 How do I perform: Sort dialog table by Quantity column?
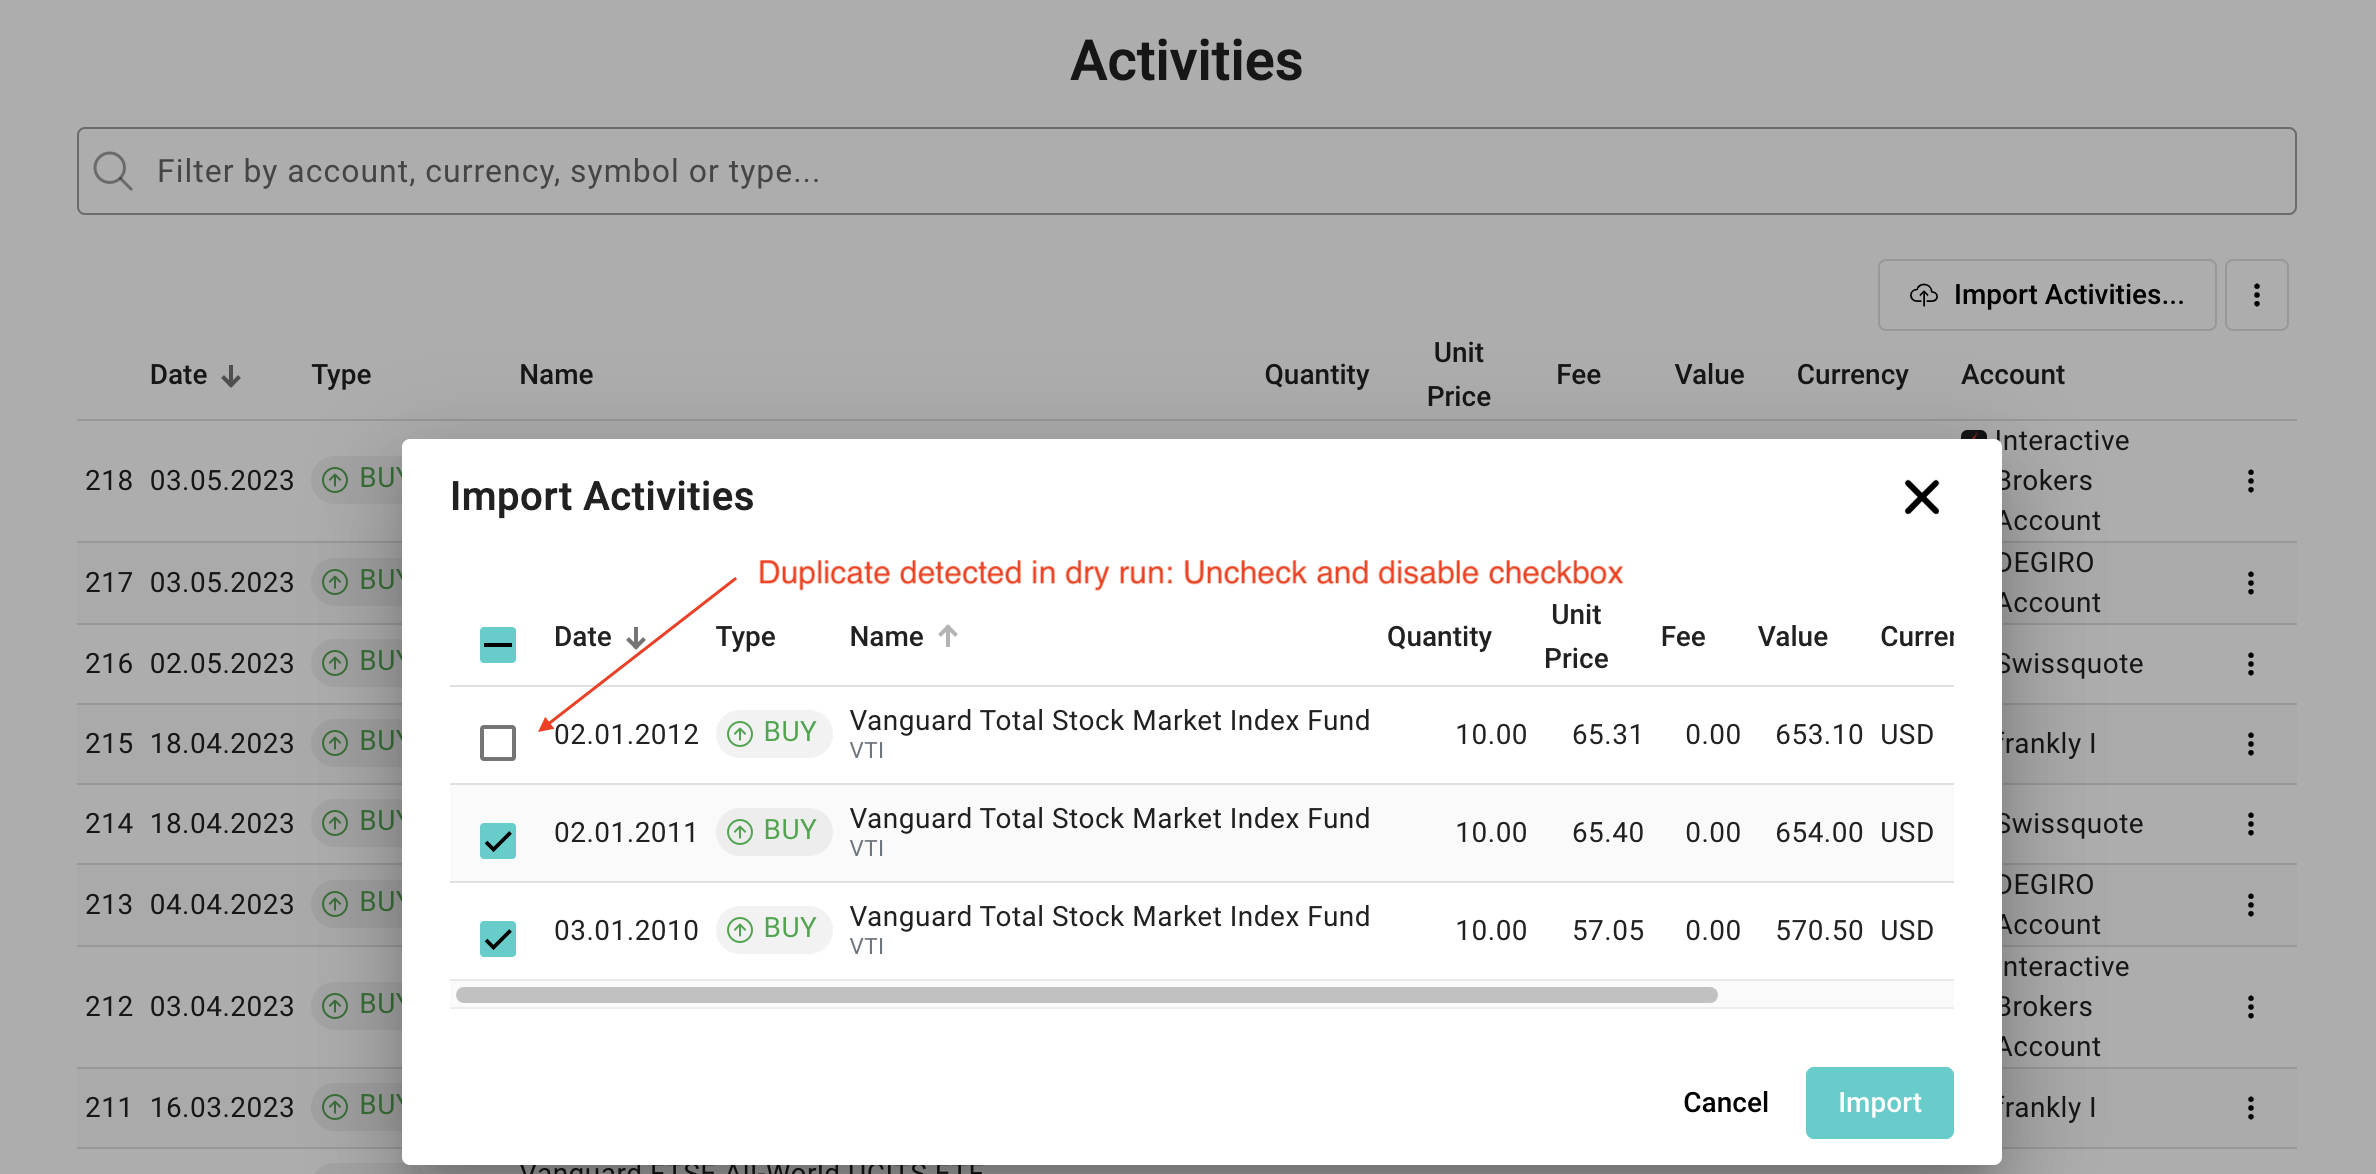coord(1439,637)
